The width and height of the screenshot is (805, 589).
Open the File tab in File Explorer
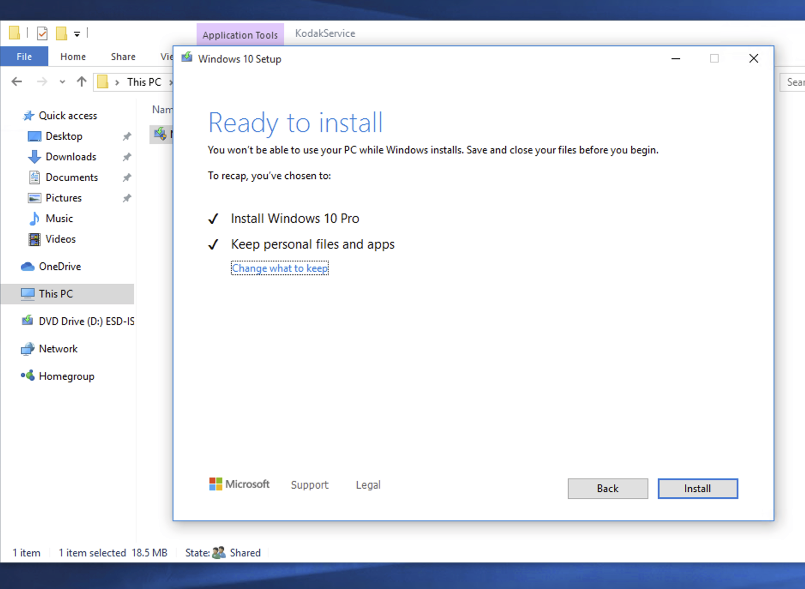24,56
